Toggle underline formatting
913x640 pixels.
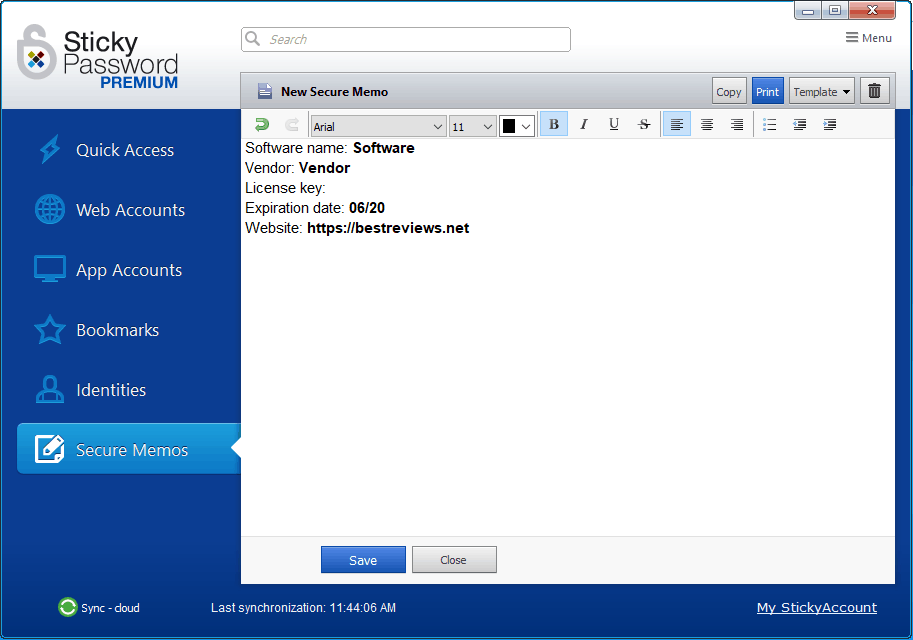(613, 123)
